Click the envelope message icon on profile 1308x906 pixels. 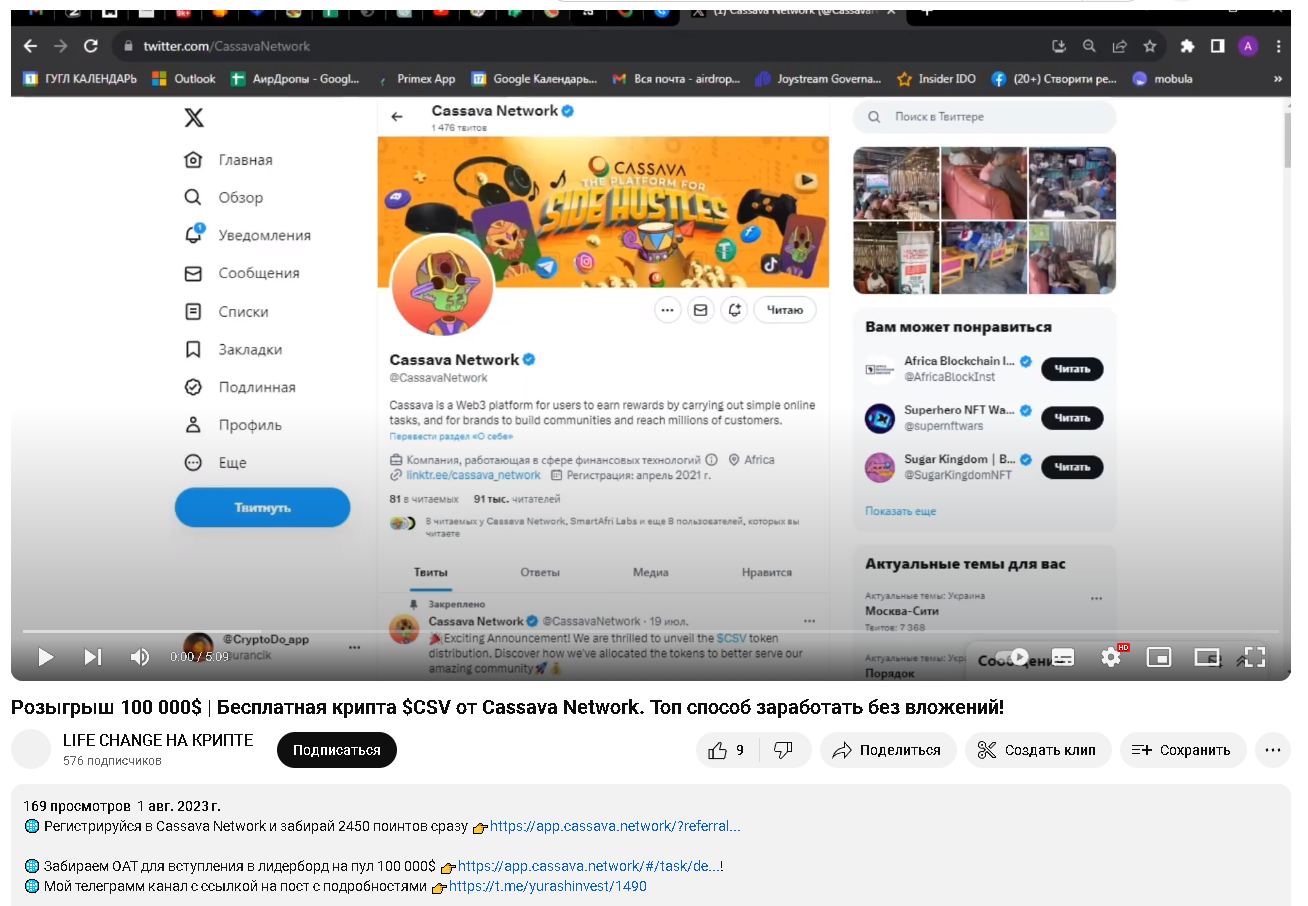(701, 310)
